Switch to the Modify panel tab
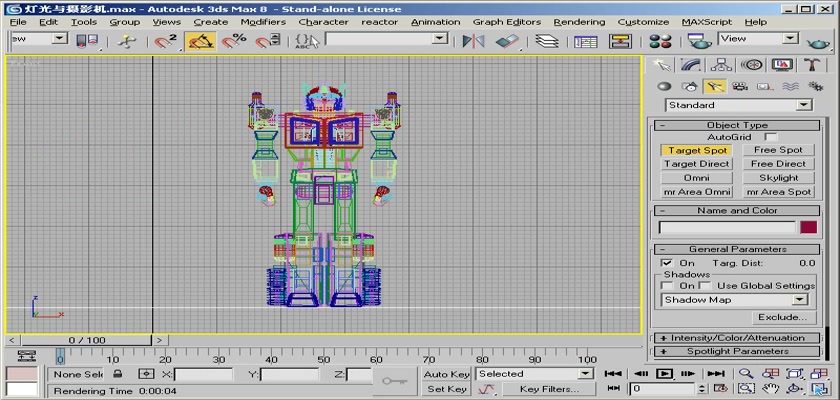The height and width of the screenshot is (400, 840). coord(691,65)
